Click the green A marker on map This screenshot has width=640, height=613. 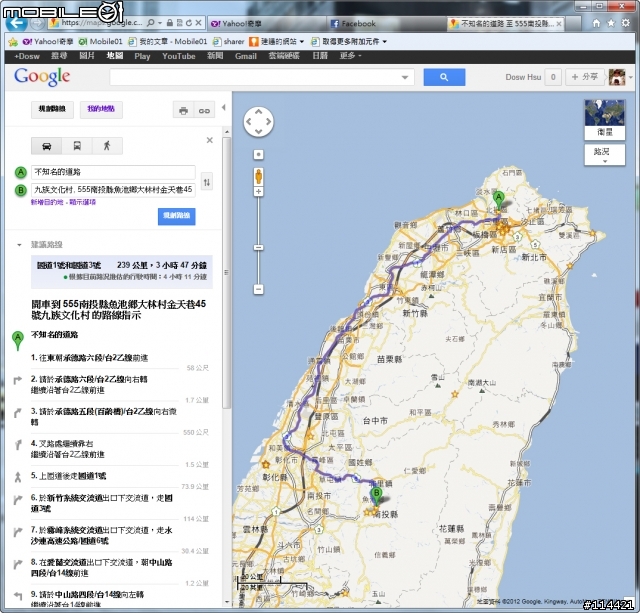click(x=498, y=201)
